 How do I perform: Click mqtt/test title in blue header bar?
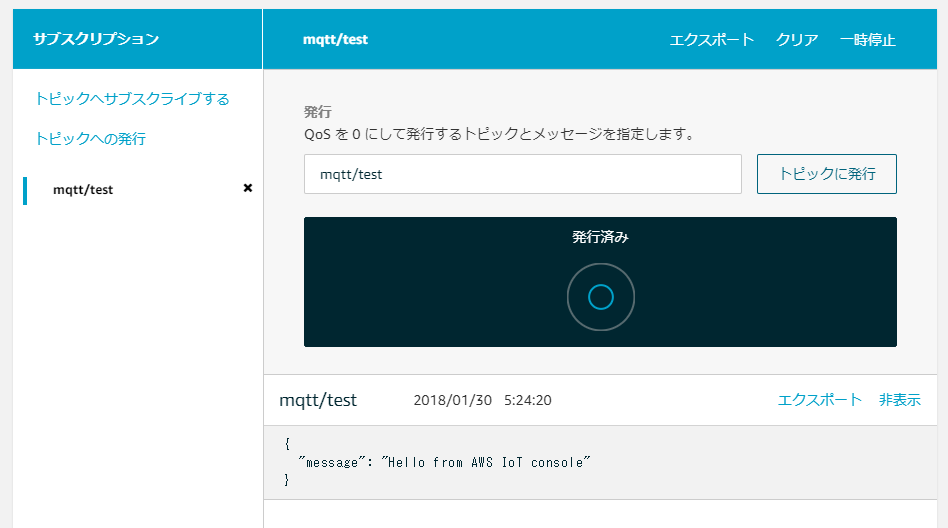pos(335,40)
